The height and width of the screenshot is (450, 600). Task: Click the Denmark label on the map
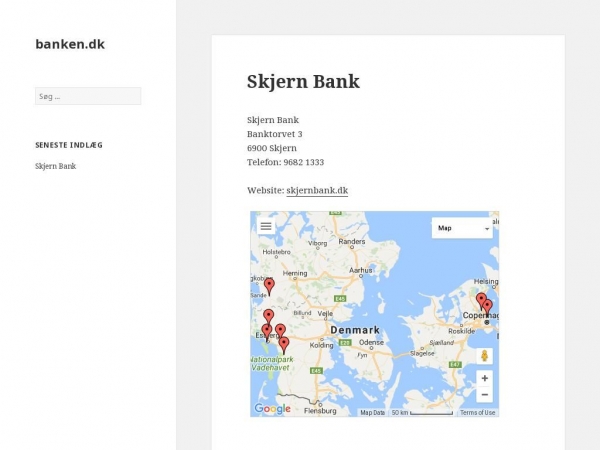pyautogui.click(x=355, y=330)
